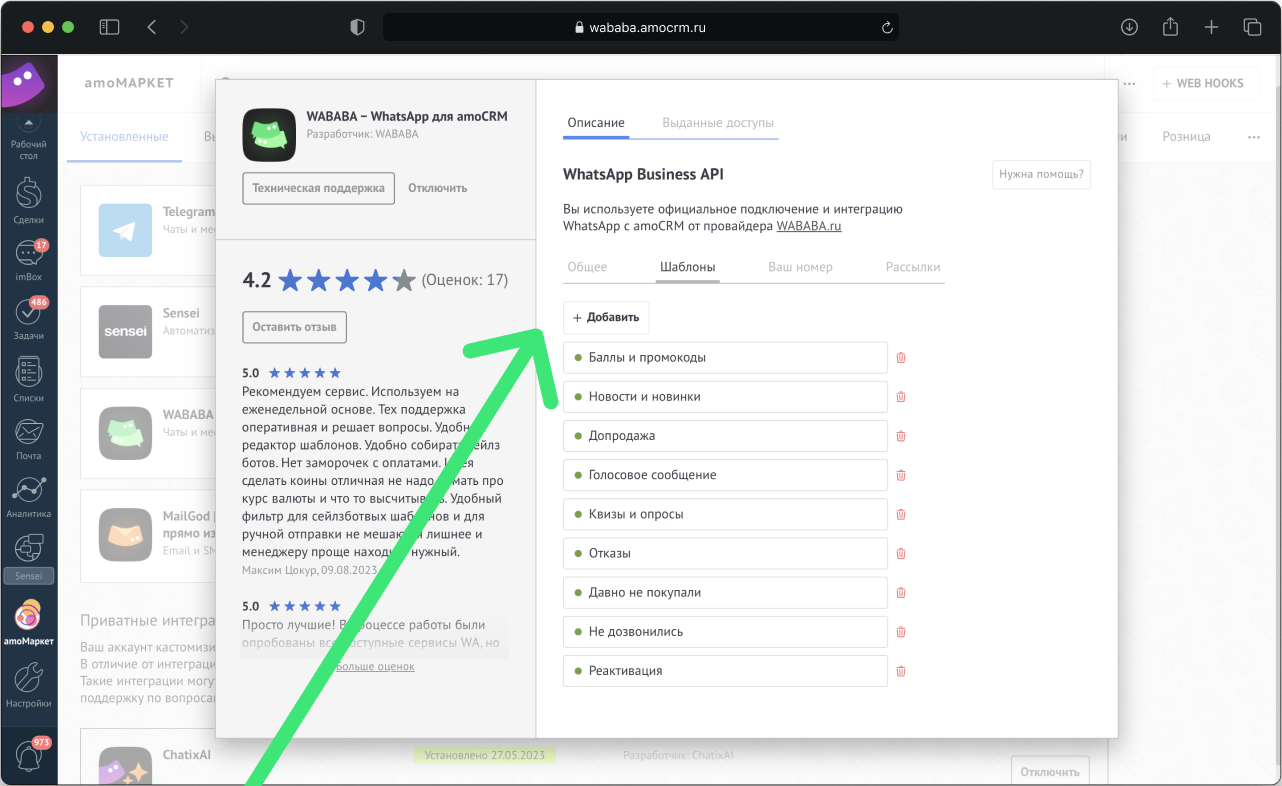
Task: Click Safari address bar wababa.amocrm.ru
Action: click(x=640, y=27)
